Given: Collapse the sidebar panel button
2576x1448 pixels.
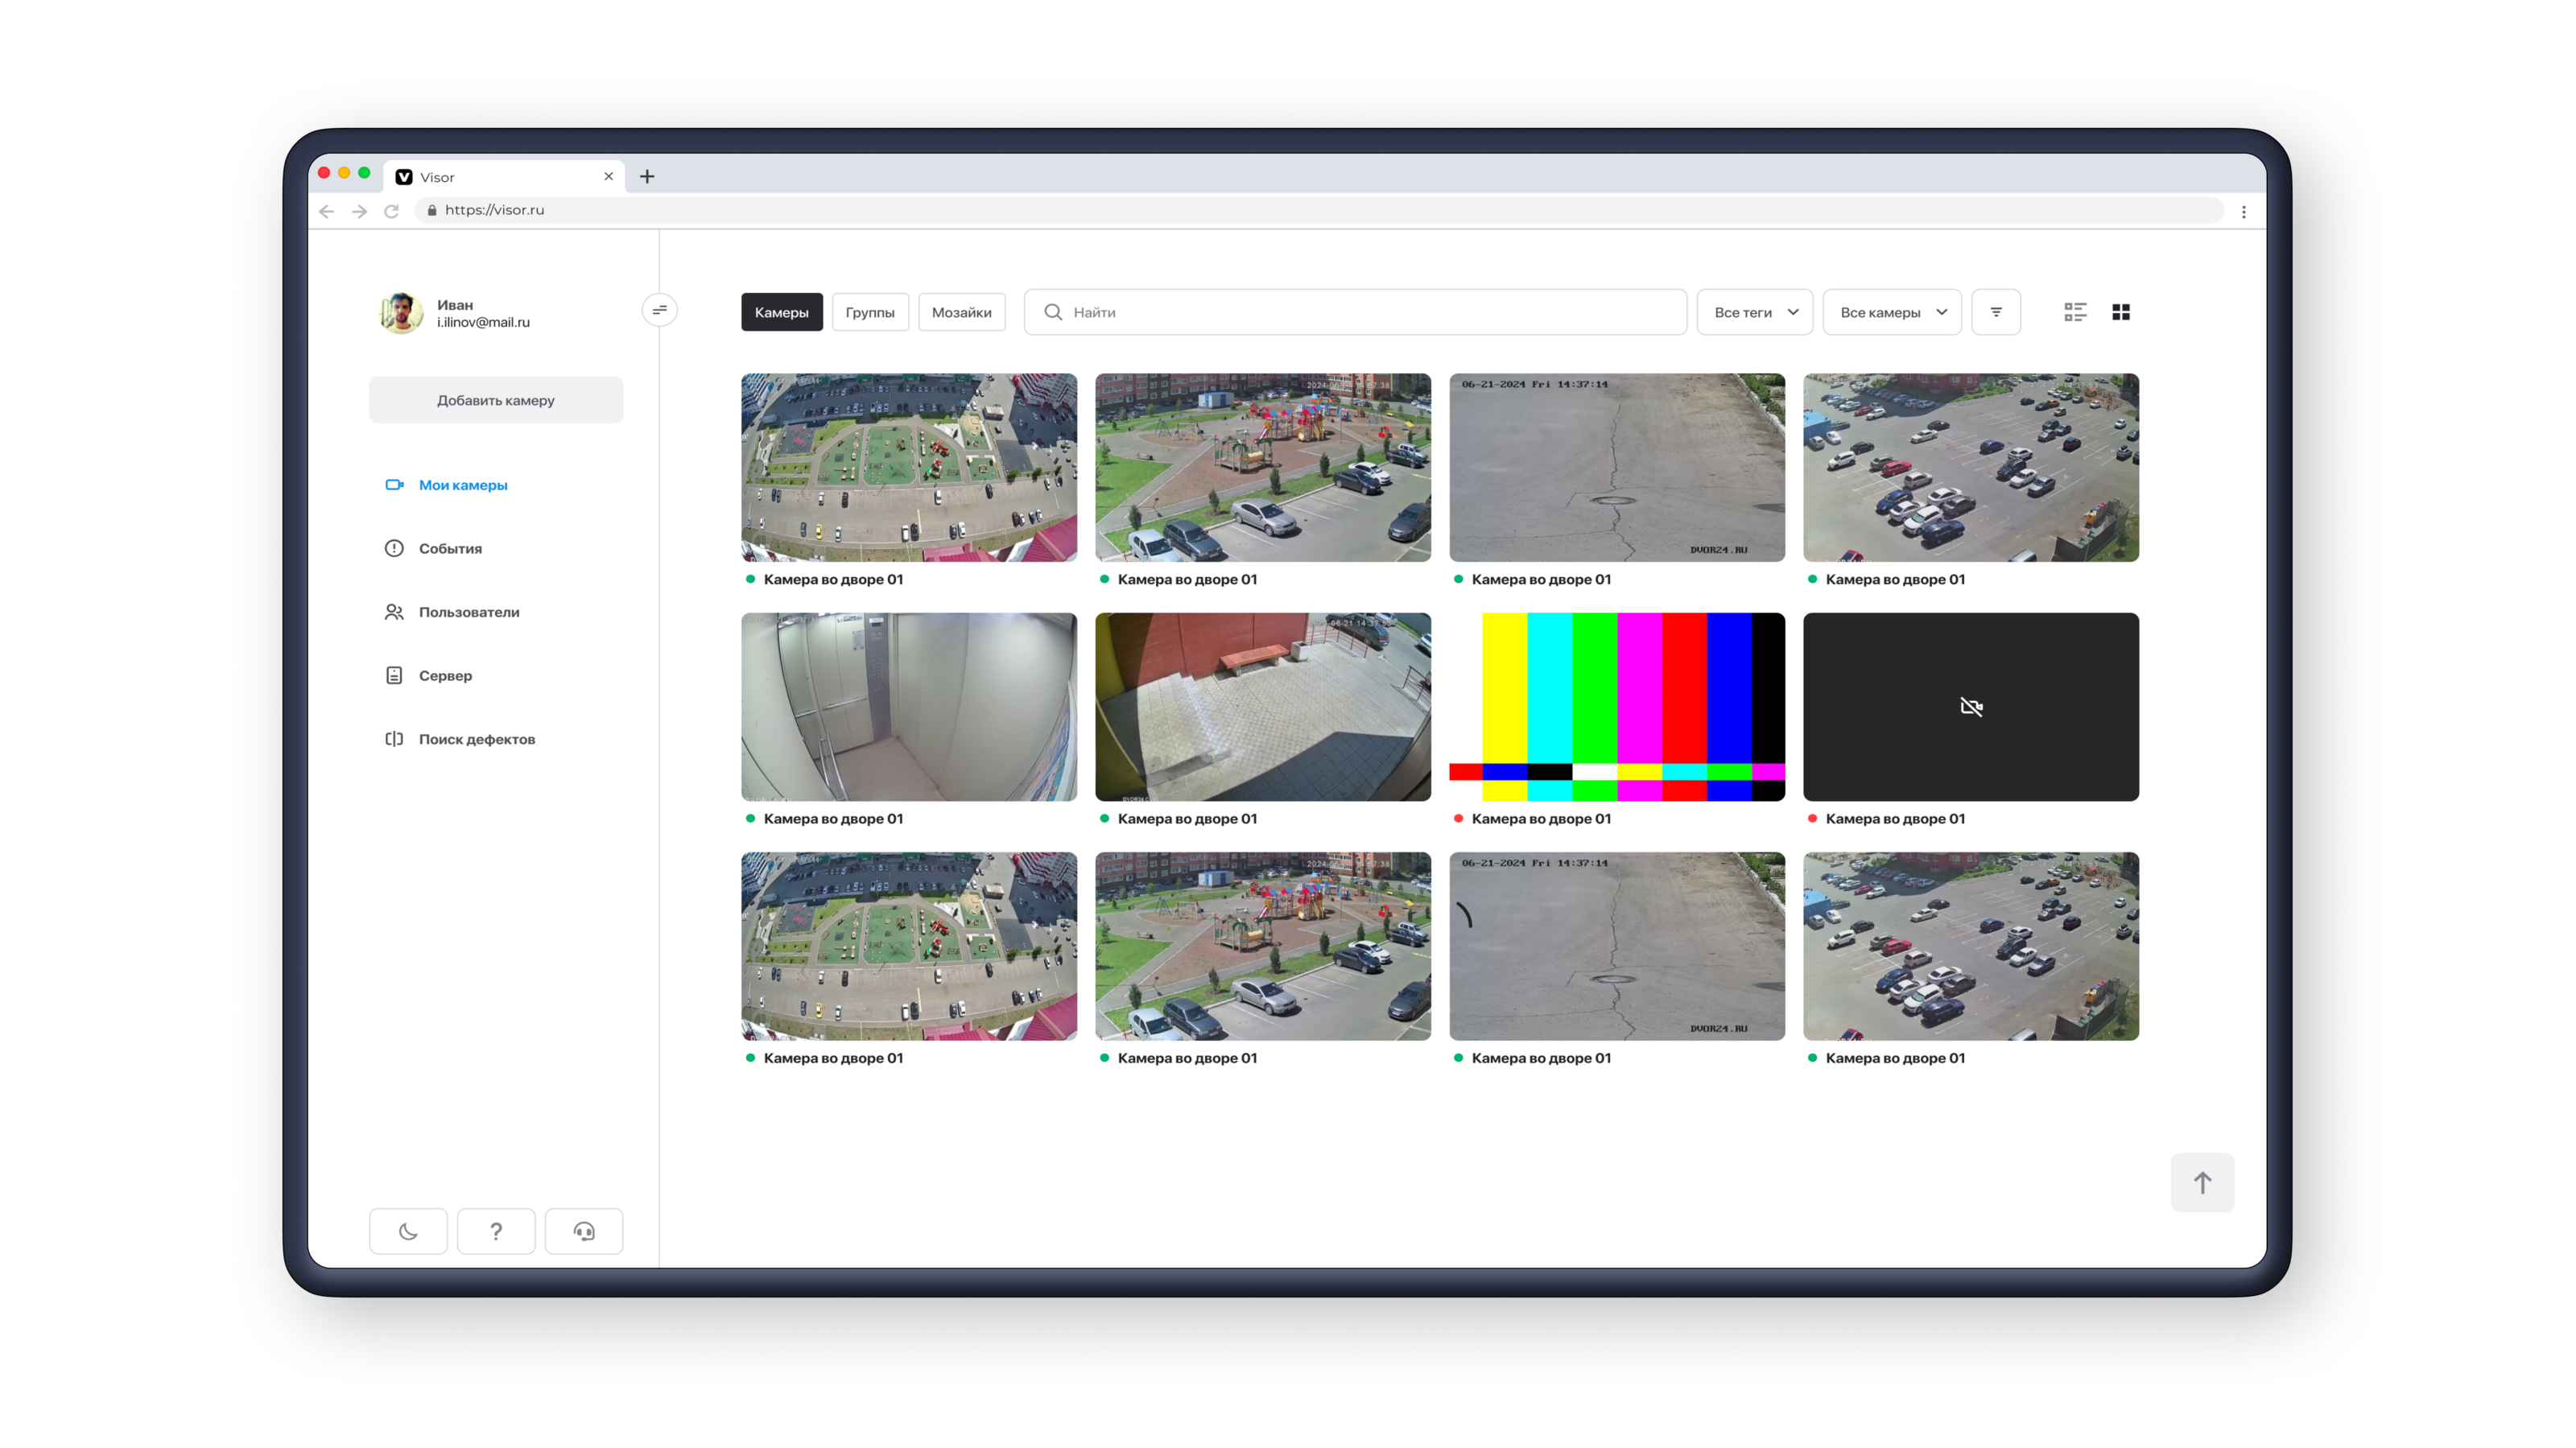Looking at the screenshot, I should point(659,310).
